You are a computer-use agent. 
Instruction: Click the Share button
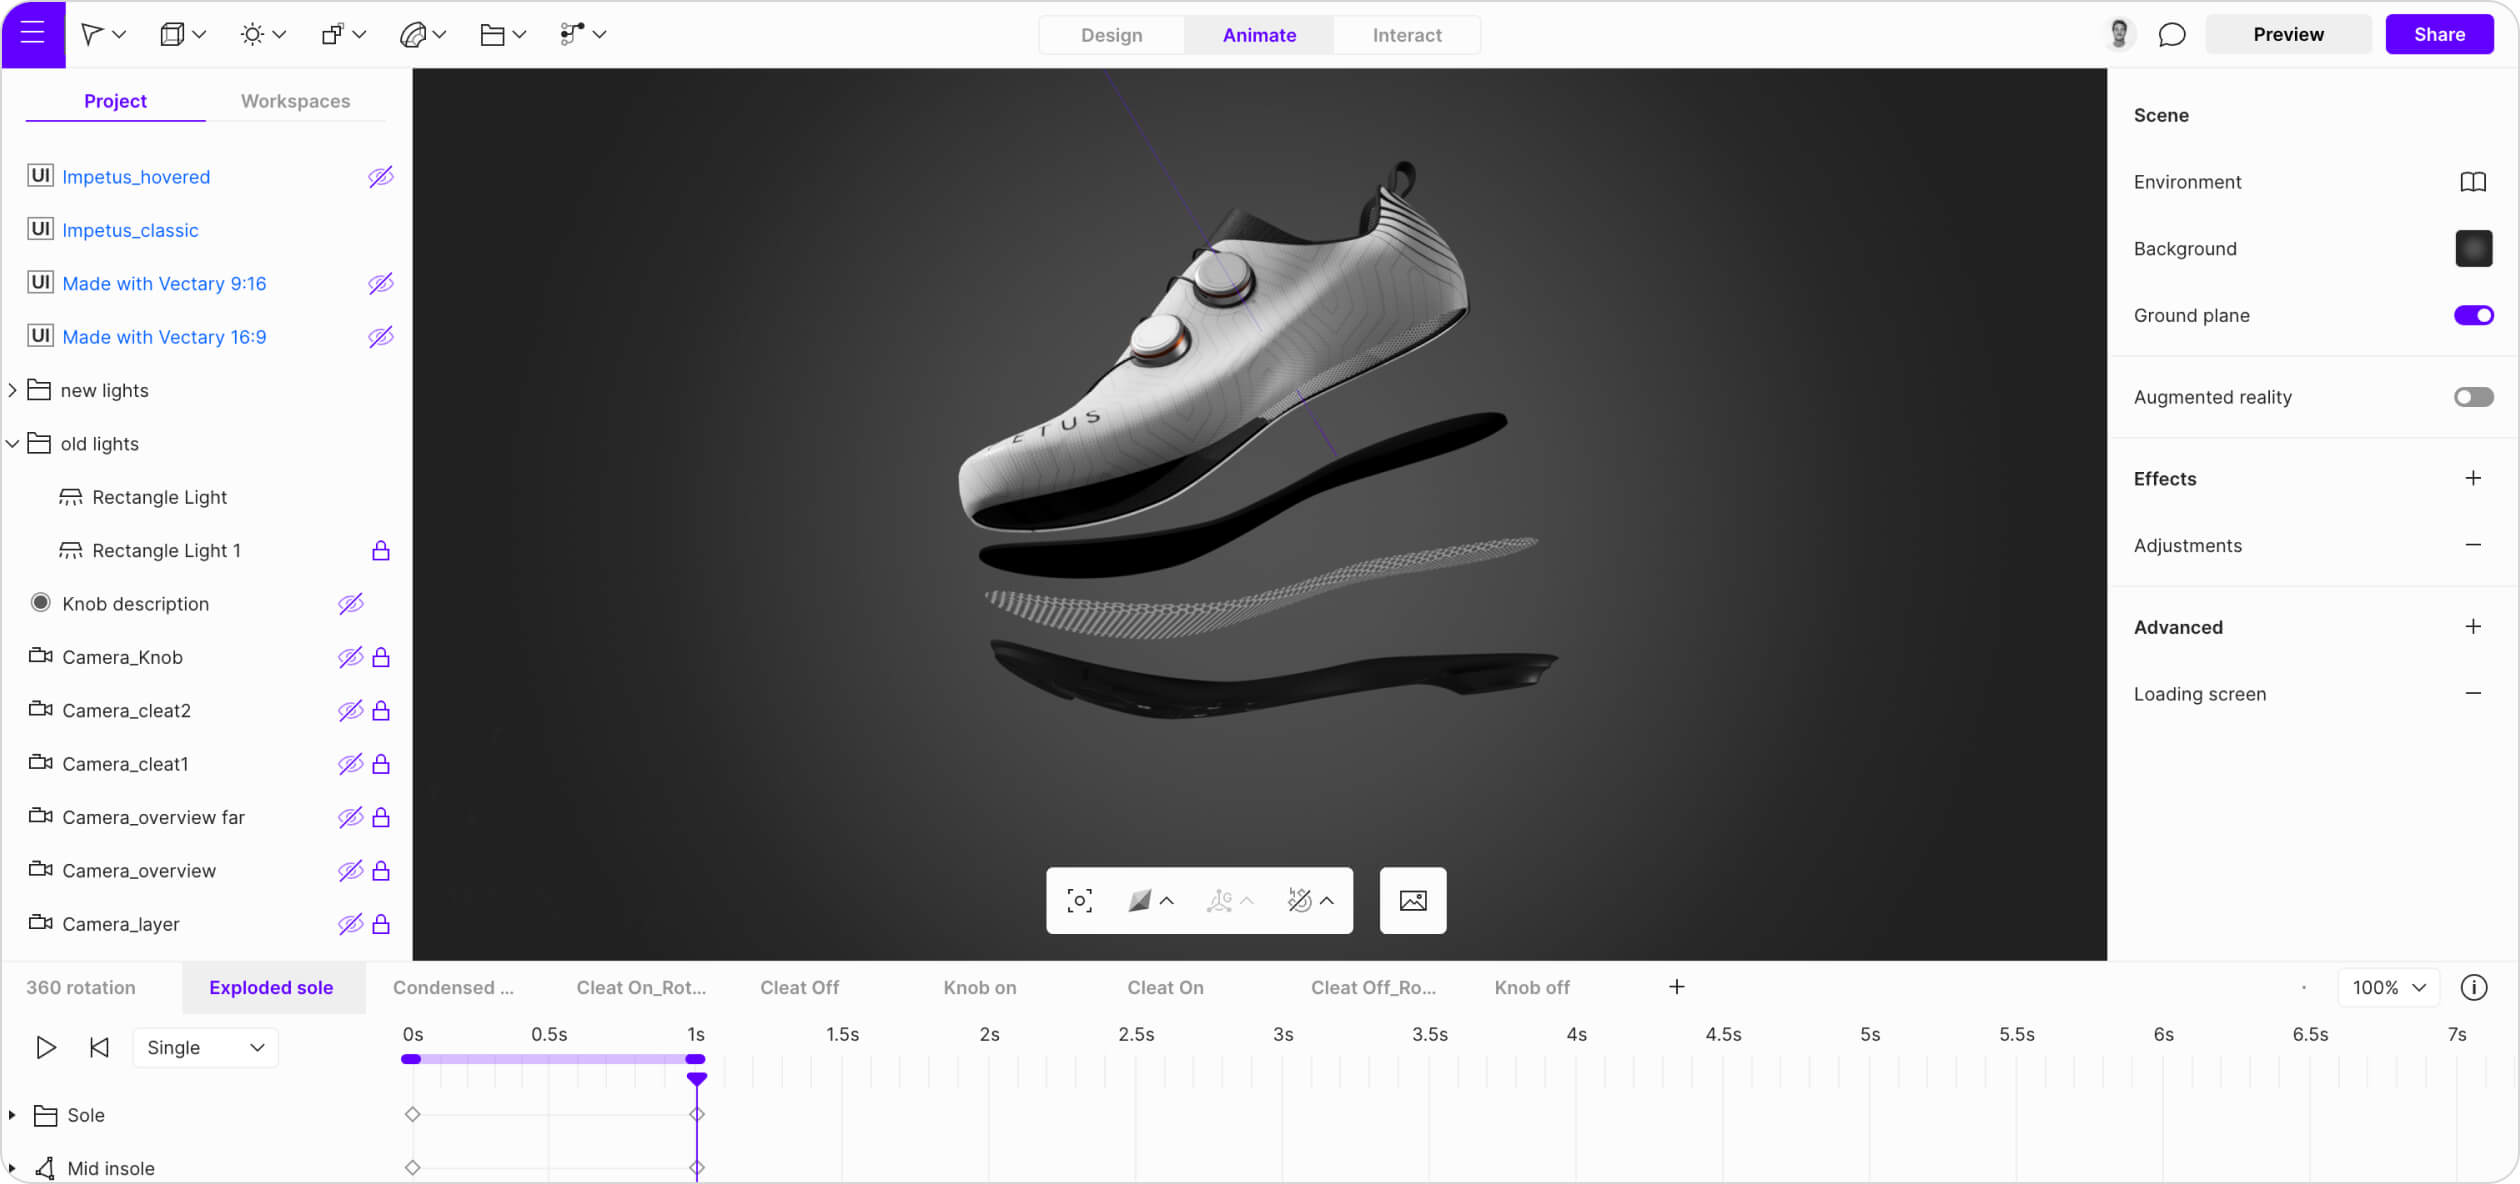click(2439, 34)
